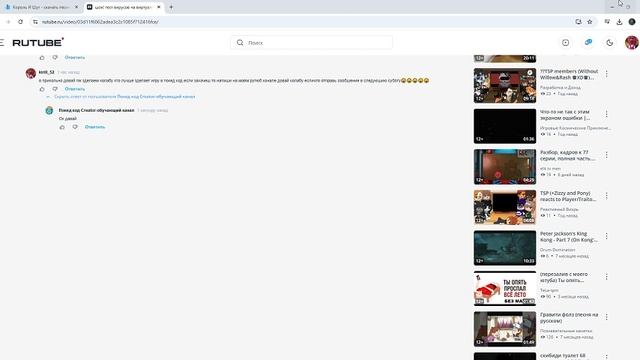Viewport: 640px width, 360px height.
Task: Open the King Kong Part 7 thumbnail
Action: 505,248
